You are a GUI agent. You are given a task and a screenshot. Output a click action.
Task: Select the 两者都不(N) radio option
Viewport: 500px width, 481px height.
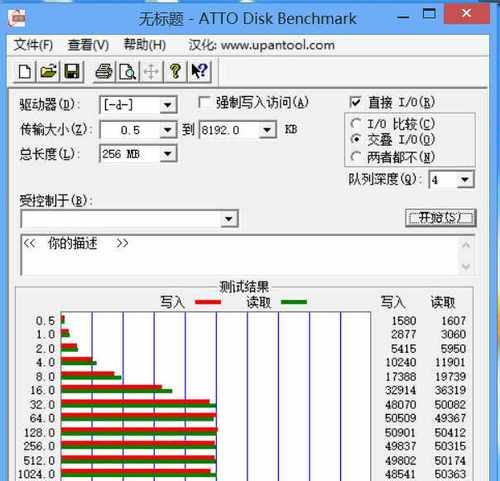point(356,156)
